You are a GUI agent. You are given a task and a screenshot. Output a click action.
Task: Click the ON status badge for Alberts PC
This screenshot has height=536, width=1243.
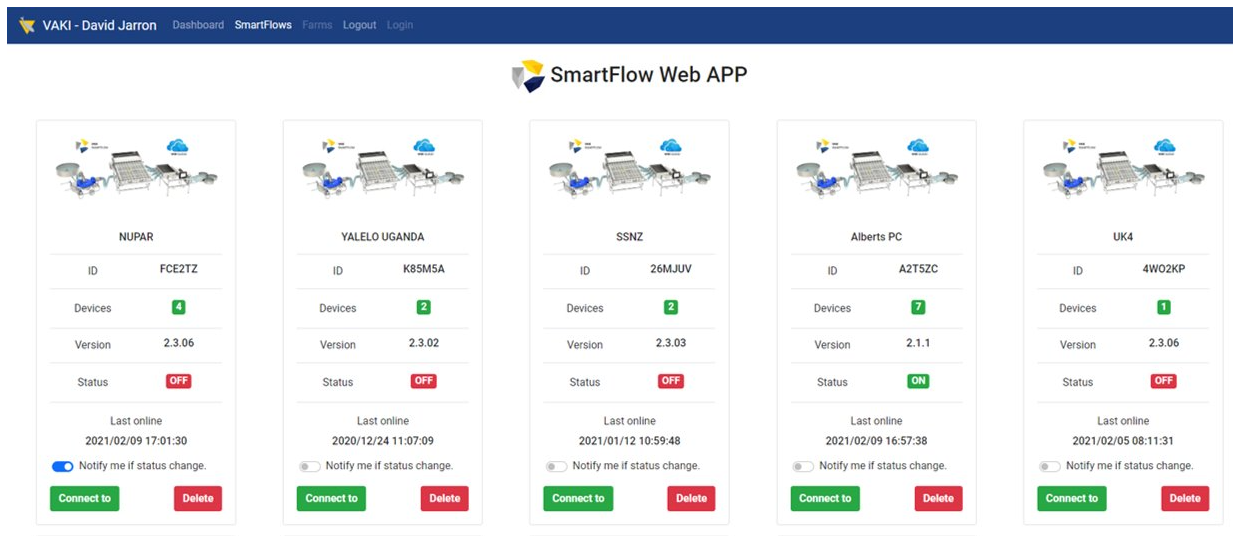tap(918, 381)
